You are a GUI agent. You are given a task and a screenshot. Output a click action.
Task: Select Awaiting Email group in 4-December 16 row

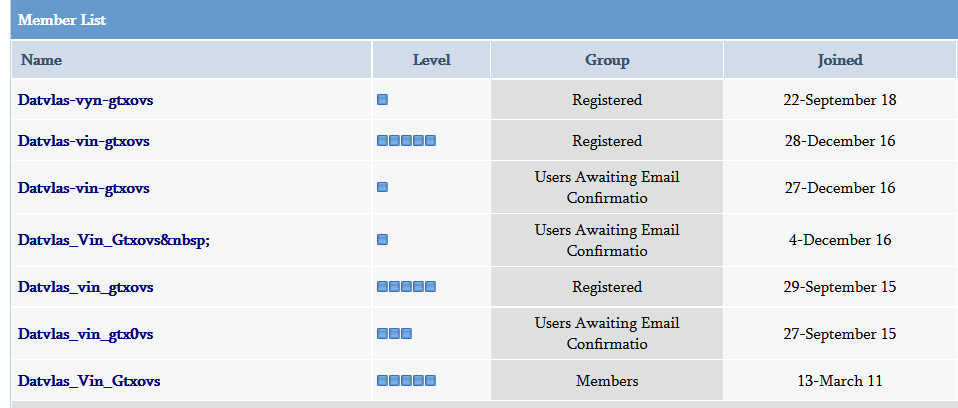pos(607,240)
